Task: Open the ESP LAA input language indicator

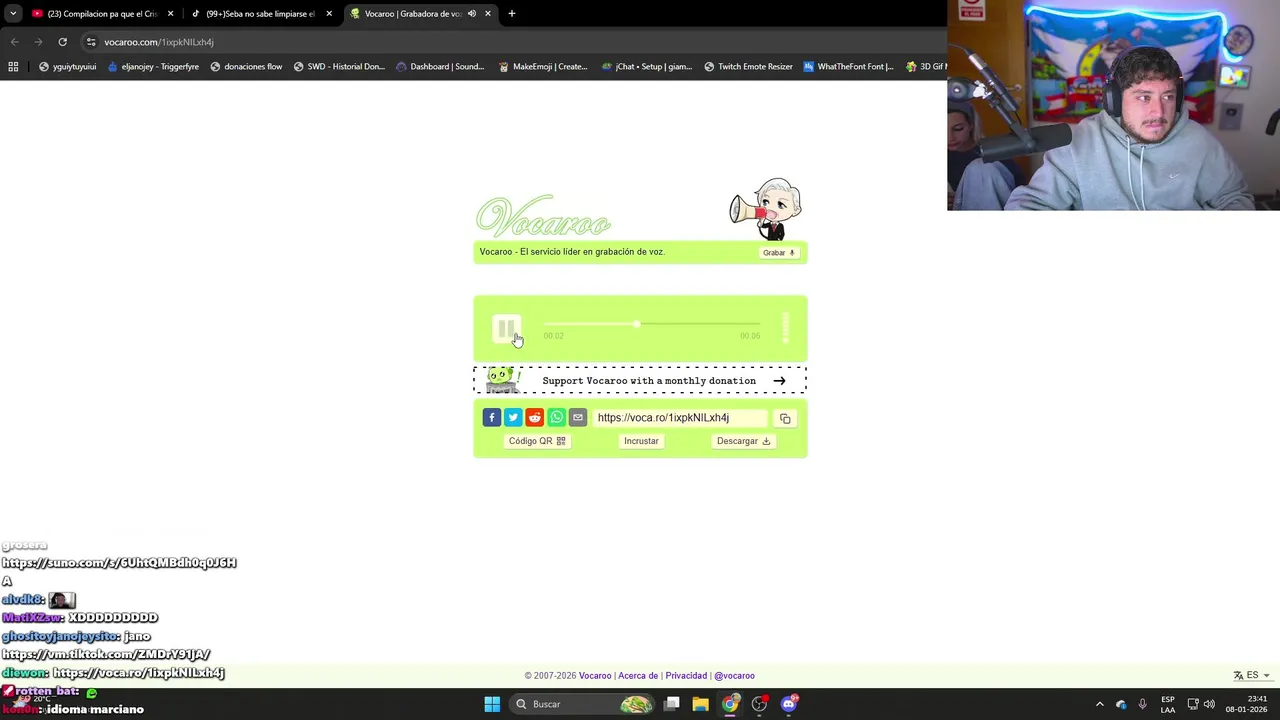Action: pos(1168,704)
